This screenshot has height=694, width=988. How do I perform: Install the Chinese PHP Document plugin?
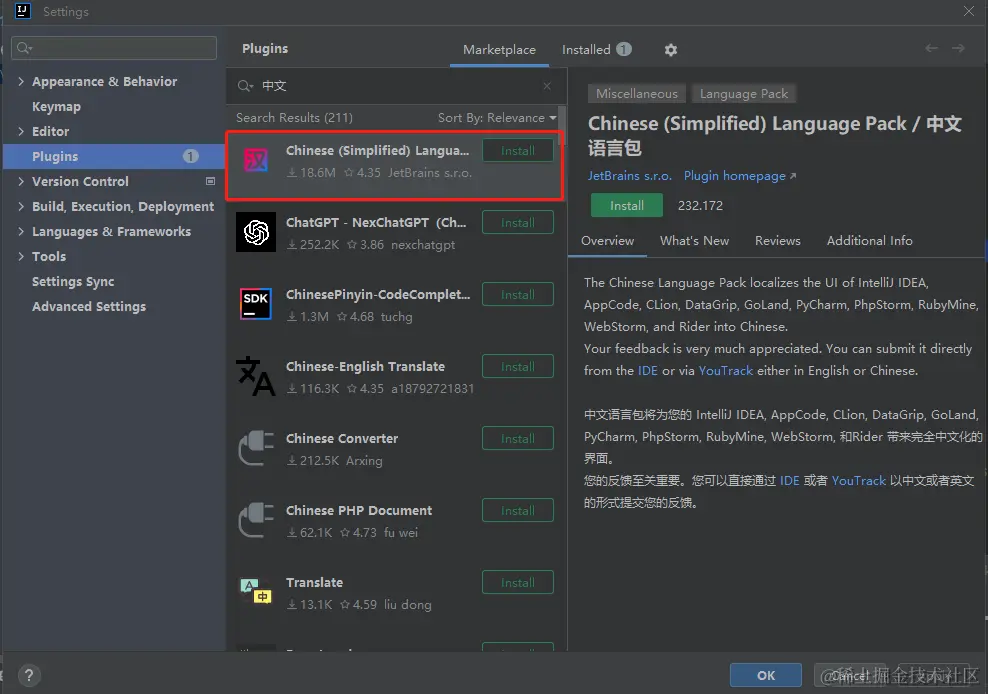coord(518,511)
